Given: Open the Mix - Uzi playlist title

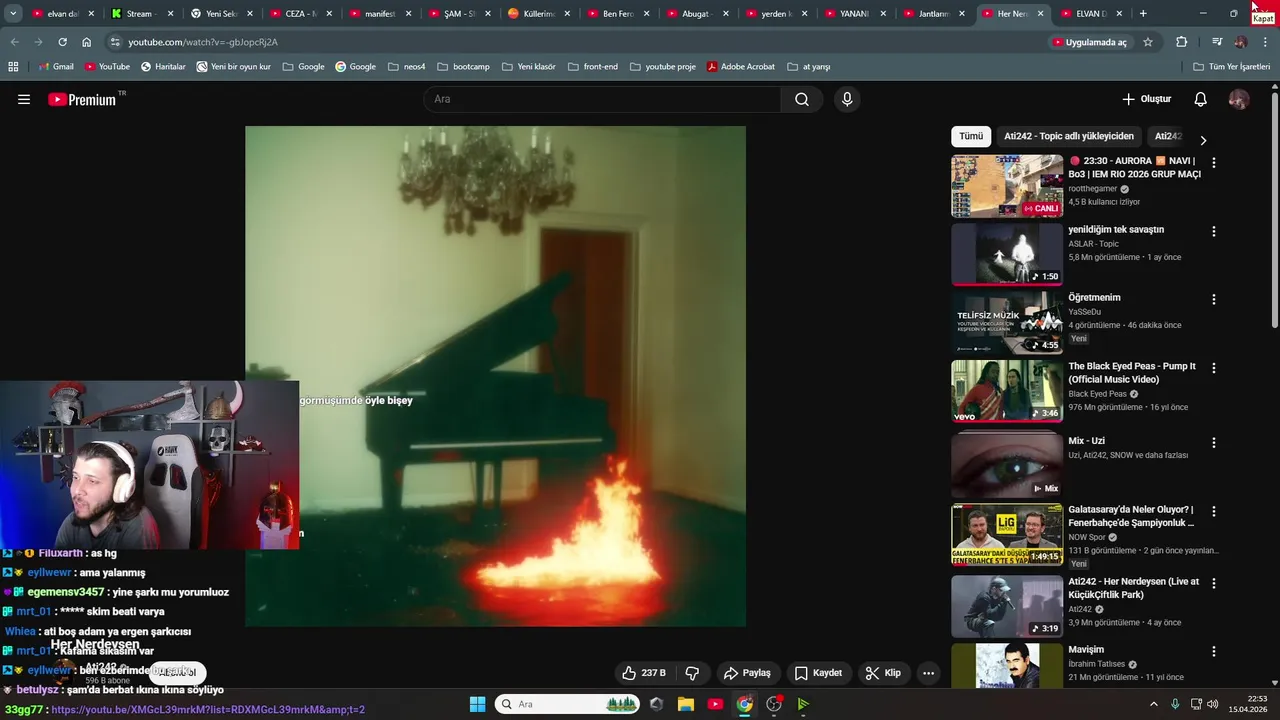Looking at the screenshot, I should tap(1086, 441).
